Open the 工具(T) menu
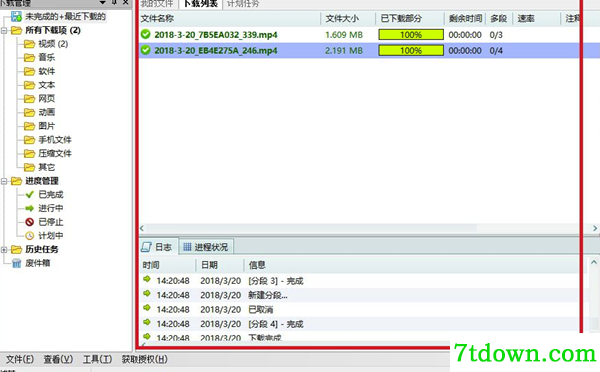 (98, 359)
